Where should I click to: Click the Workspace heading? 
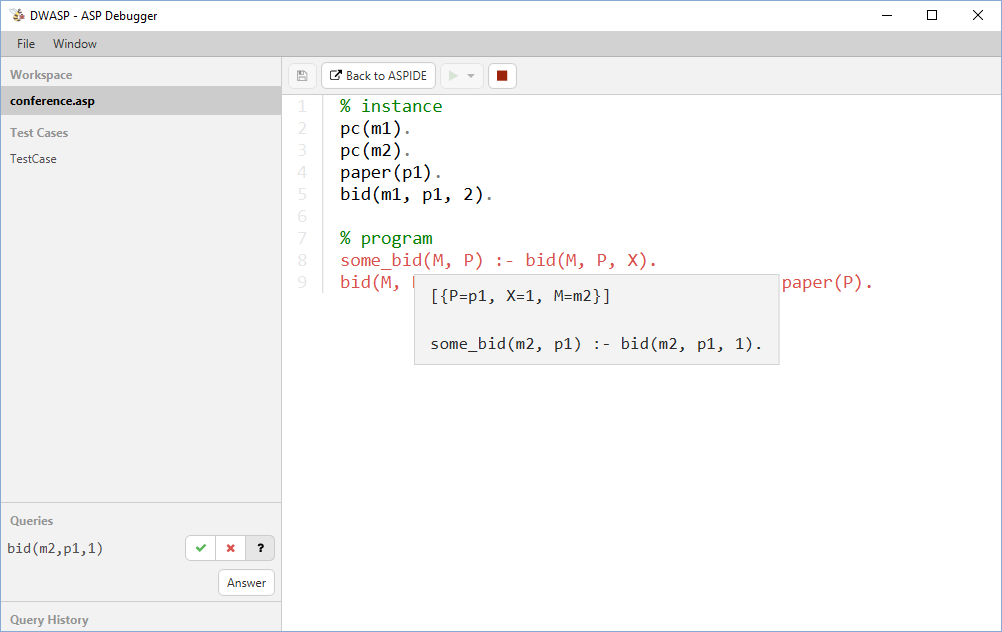(41, 75)
